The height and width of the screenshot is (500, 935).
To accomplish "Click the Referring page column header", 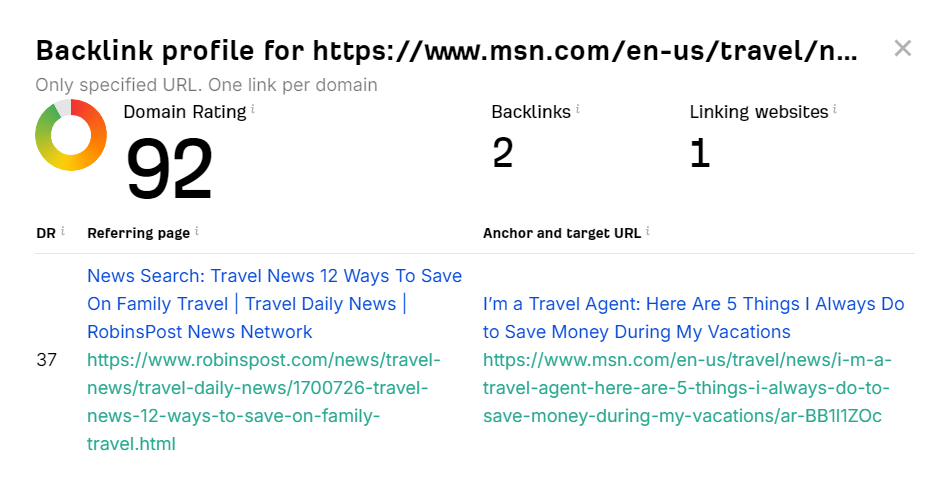I will (138, 233).
